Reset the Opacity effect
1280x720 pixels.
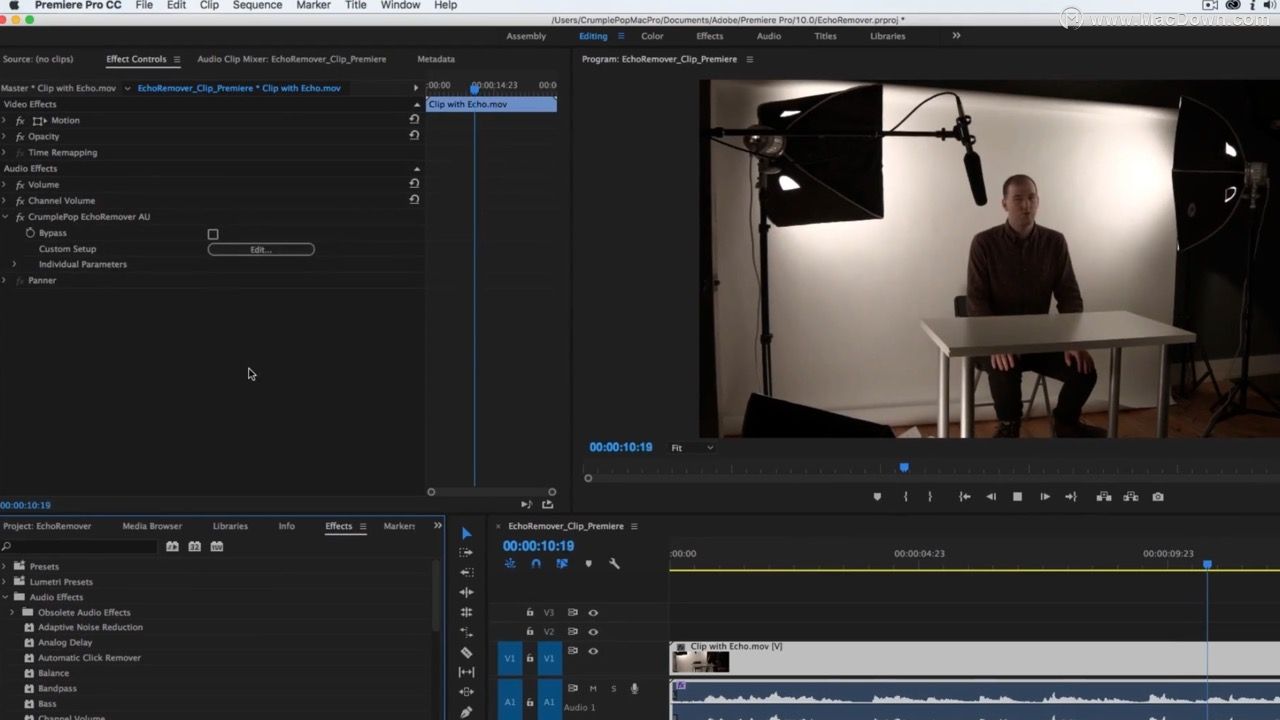[x=414, y=135]
